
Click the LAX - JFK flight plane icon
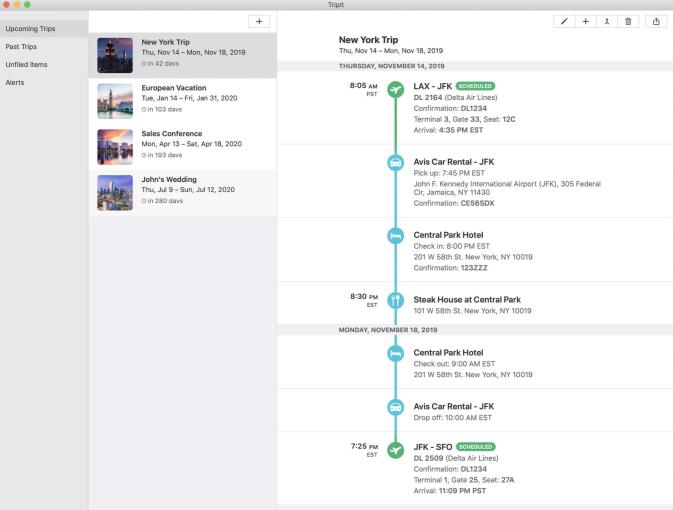[395, 90]
